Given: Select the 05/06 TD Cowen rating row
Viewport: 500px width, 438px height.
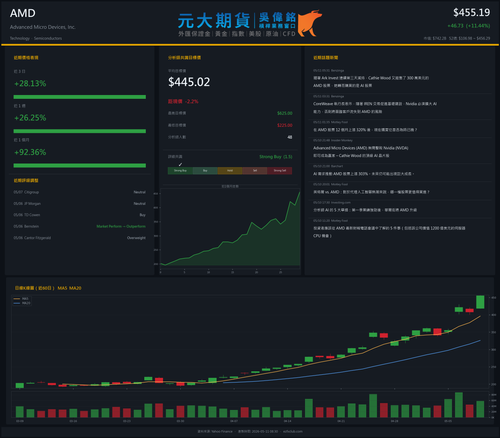Looking at the screenshot, I should (80, 215).
